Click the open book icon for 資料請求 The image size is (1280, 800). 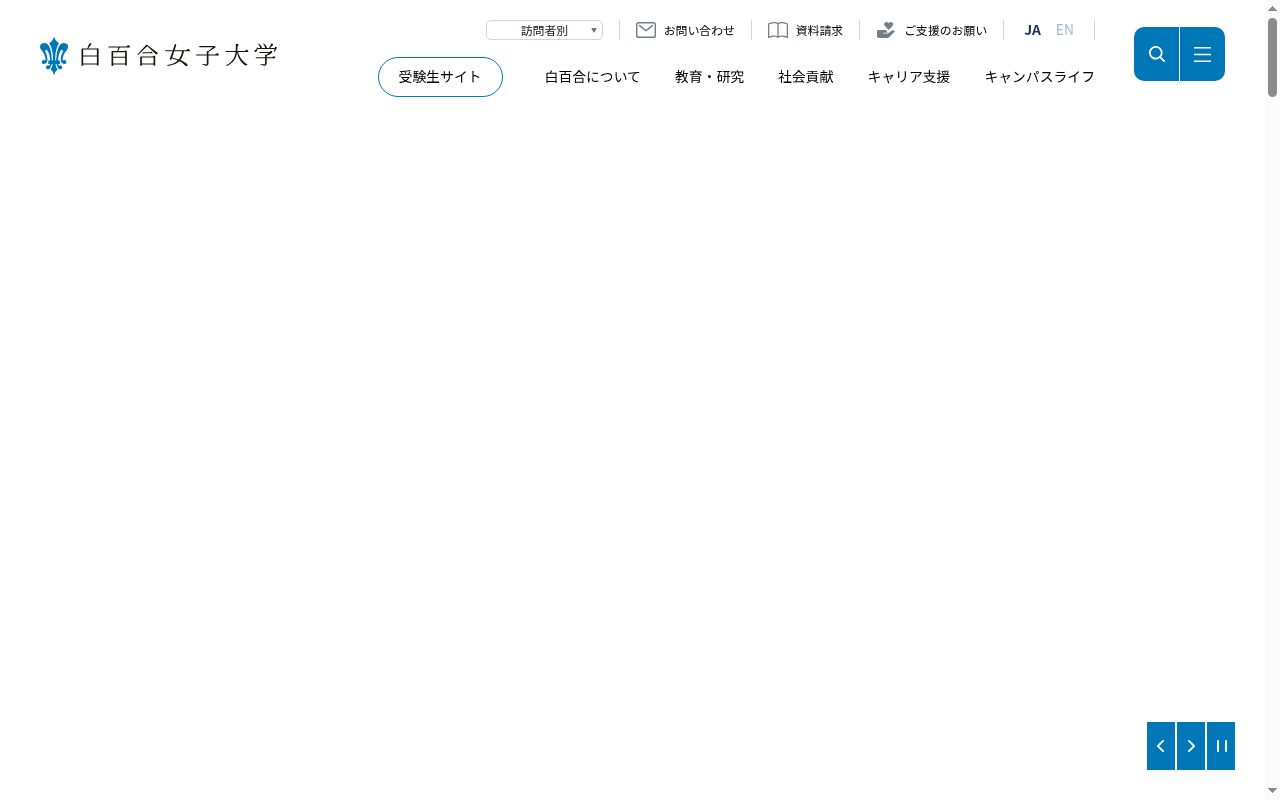pos(778,30)
